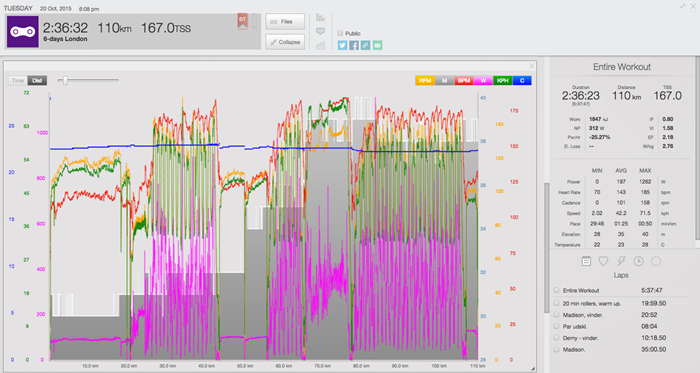Tick the Derny - vinder. lap checkbox
The height and width of the screenshot is (373, 700).
[x=556, y=338]
